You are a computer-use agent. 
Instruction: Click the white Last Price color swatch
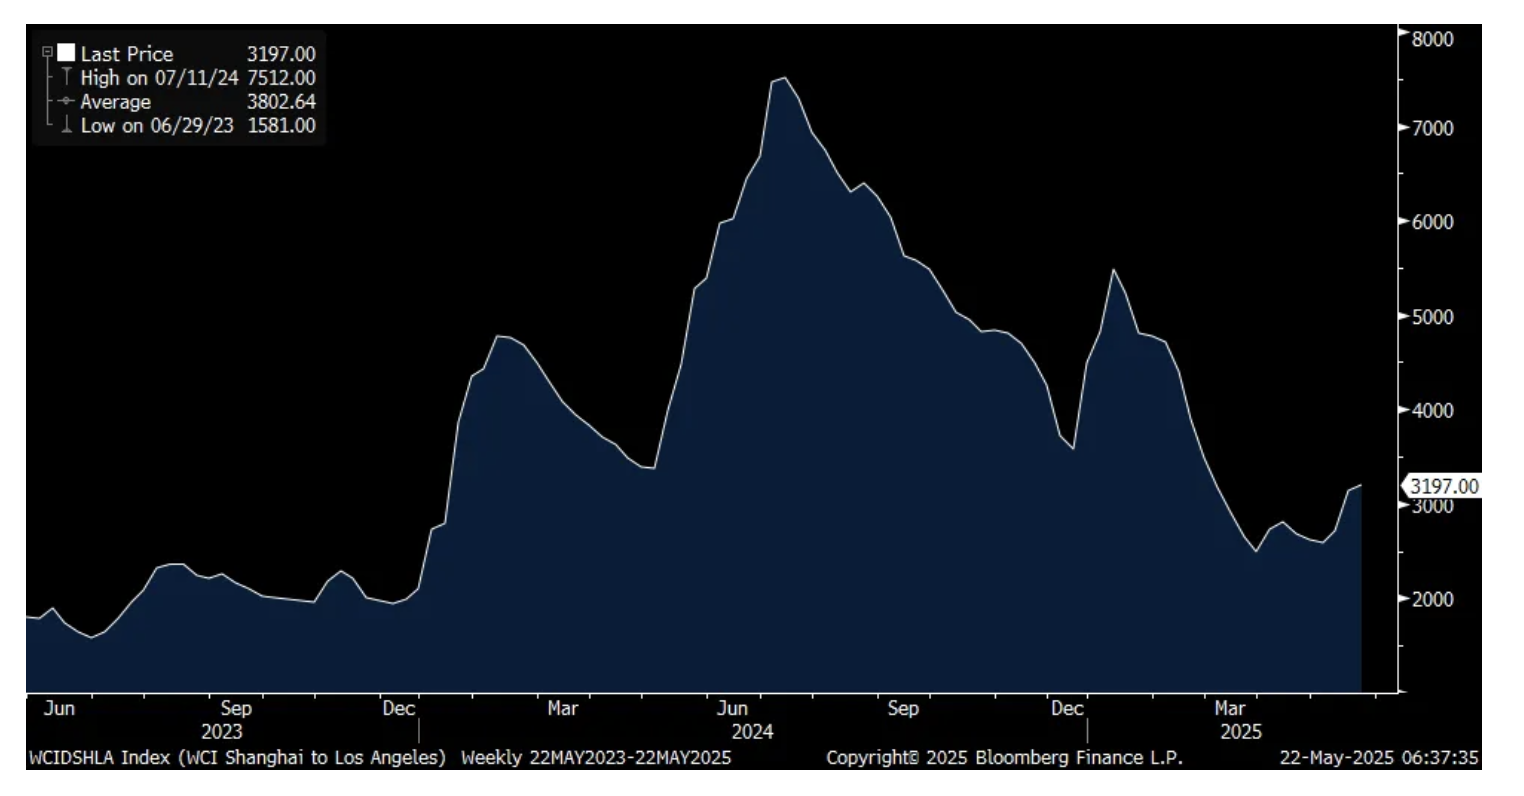point(66,53)
